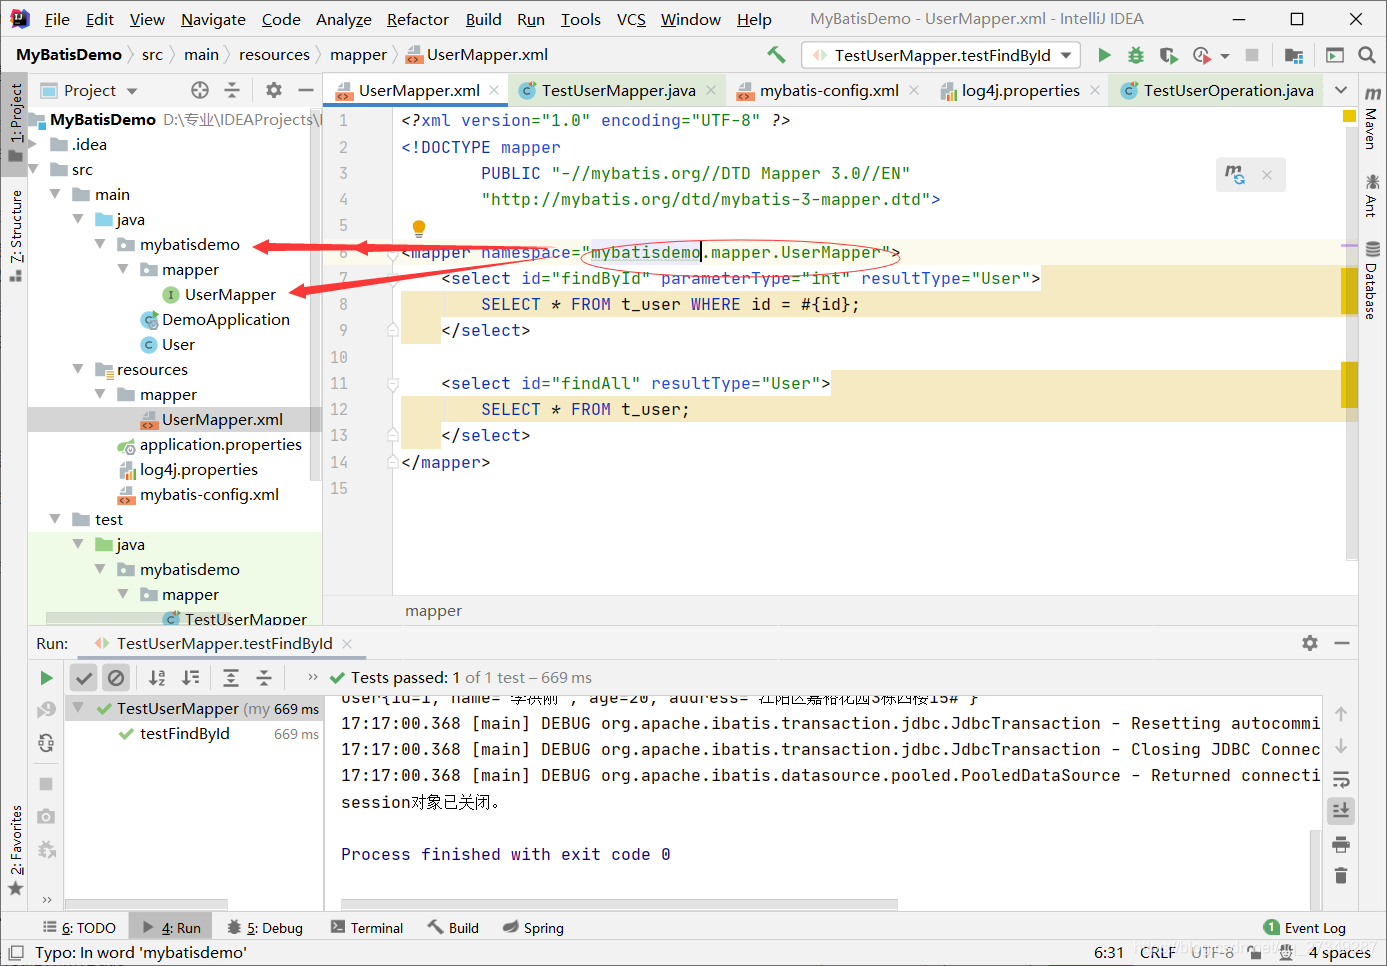Open the Terminal tool window

pos(367,928)
